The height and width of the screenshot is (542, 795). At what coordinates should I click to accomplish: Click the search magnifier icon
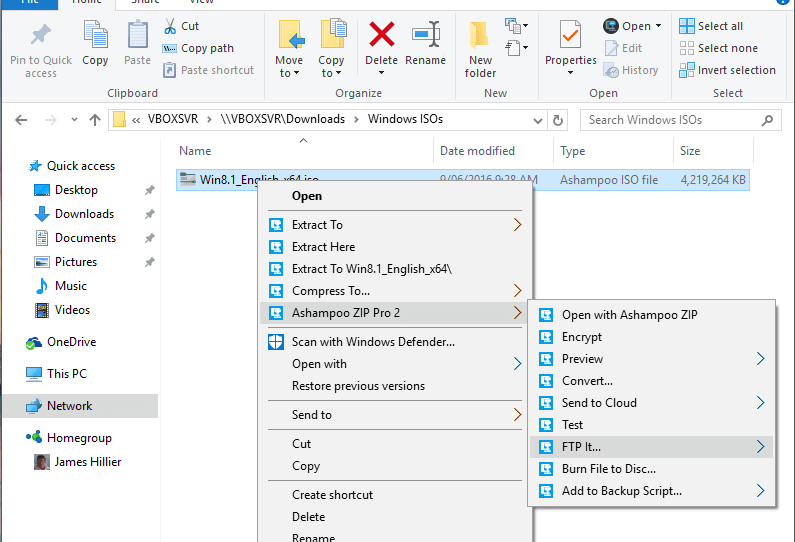pyautogui.click(x=767, y=120)
